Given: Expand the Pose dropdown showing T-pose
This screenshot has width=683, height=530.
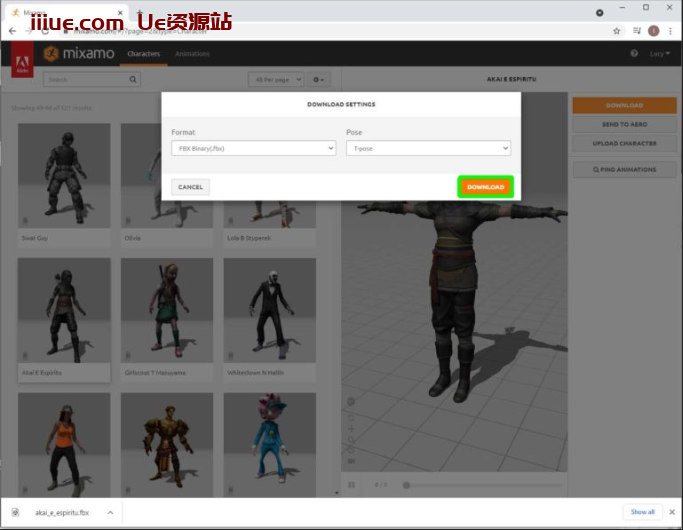Looking at the screenshot, I should [x=428, y=148].
